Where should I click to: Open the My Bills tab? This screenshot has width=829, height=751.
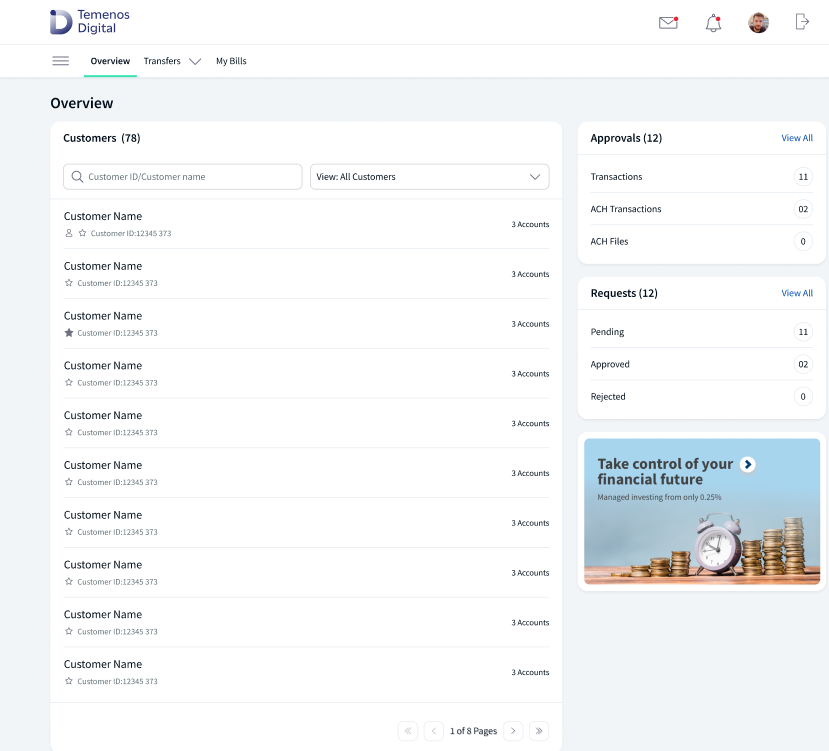pyautogui.click(x=231, y=61)
